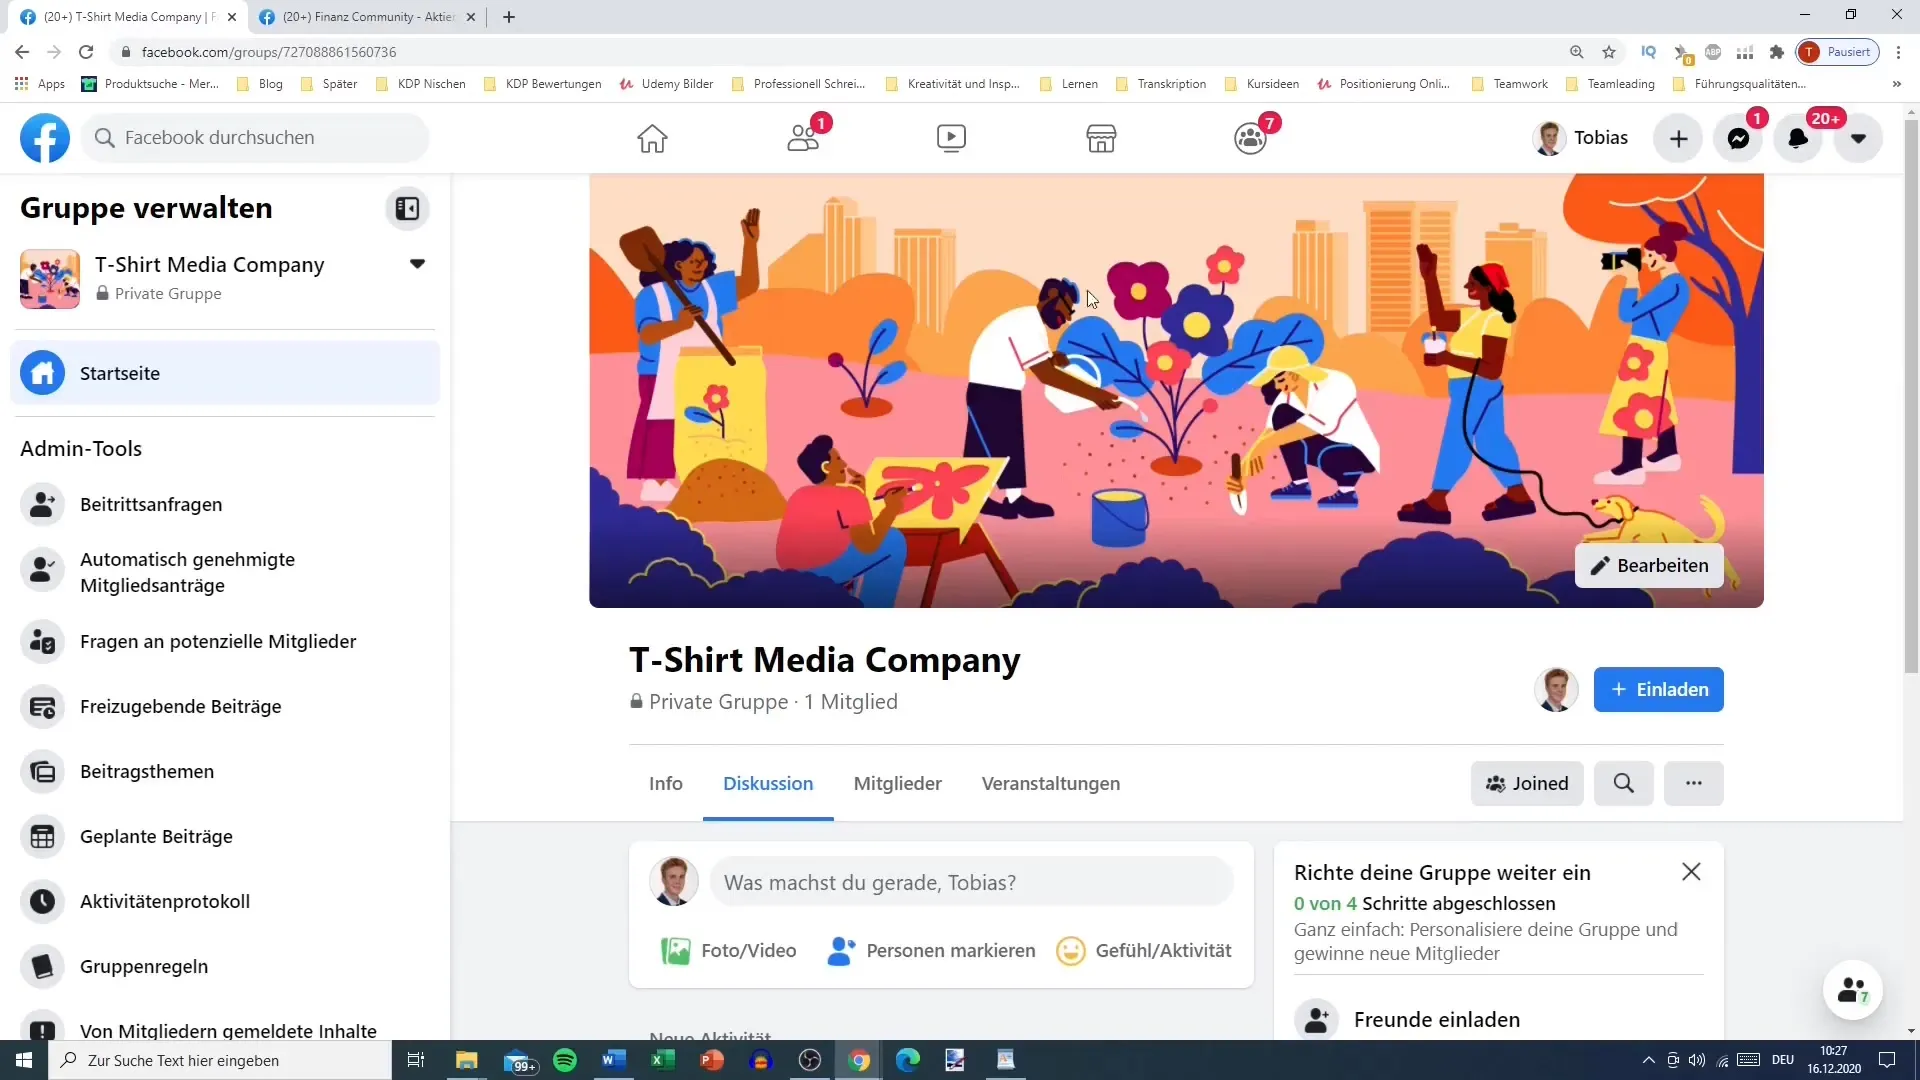Expand the T-Shirt Media Company dropdown
The width and height of the screenshot is (1920, 1080).
[417, 262]
